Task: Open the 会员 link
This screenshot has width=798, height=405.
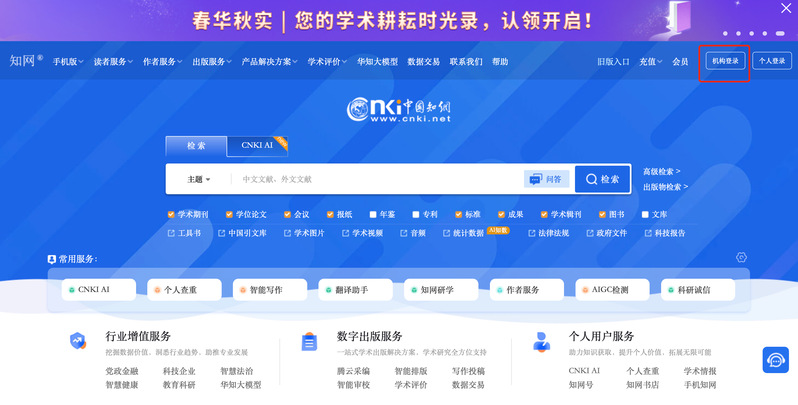Action: click(x=680, y=62)
